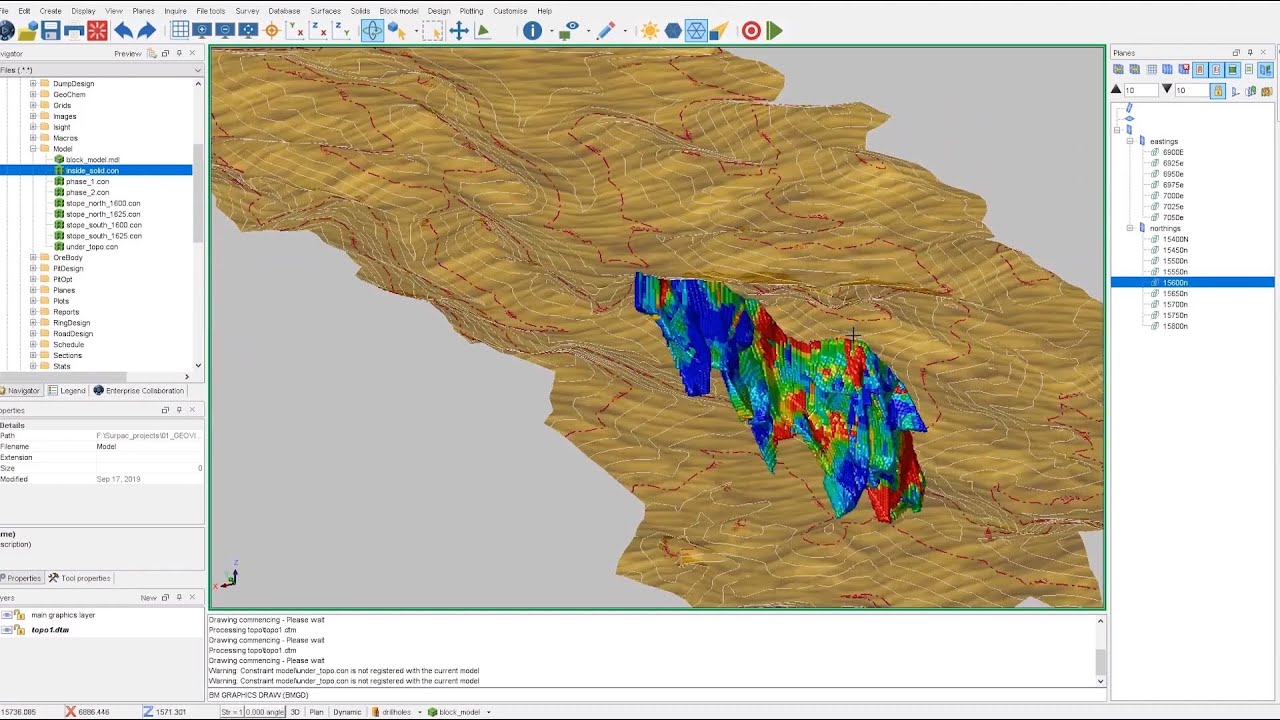Switch to the Legend tab

pos(67,391)
